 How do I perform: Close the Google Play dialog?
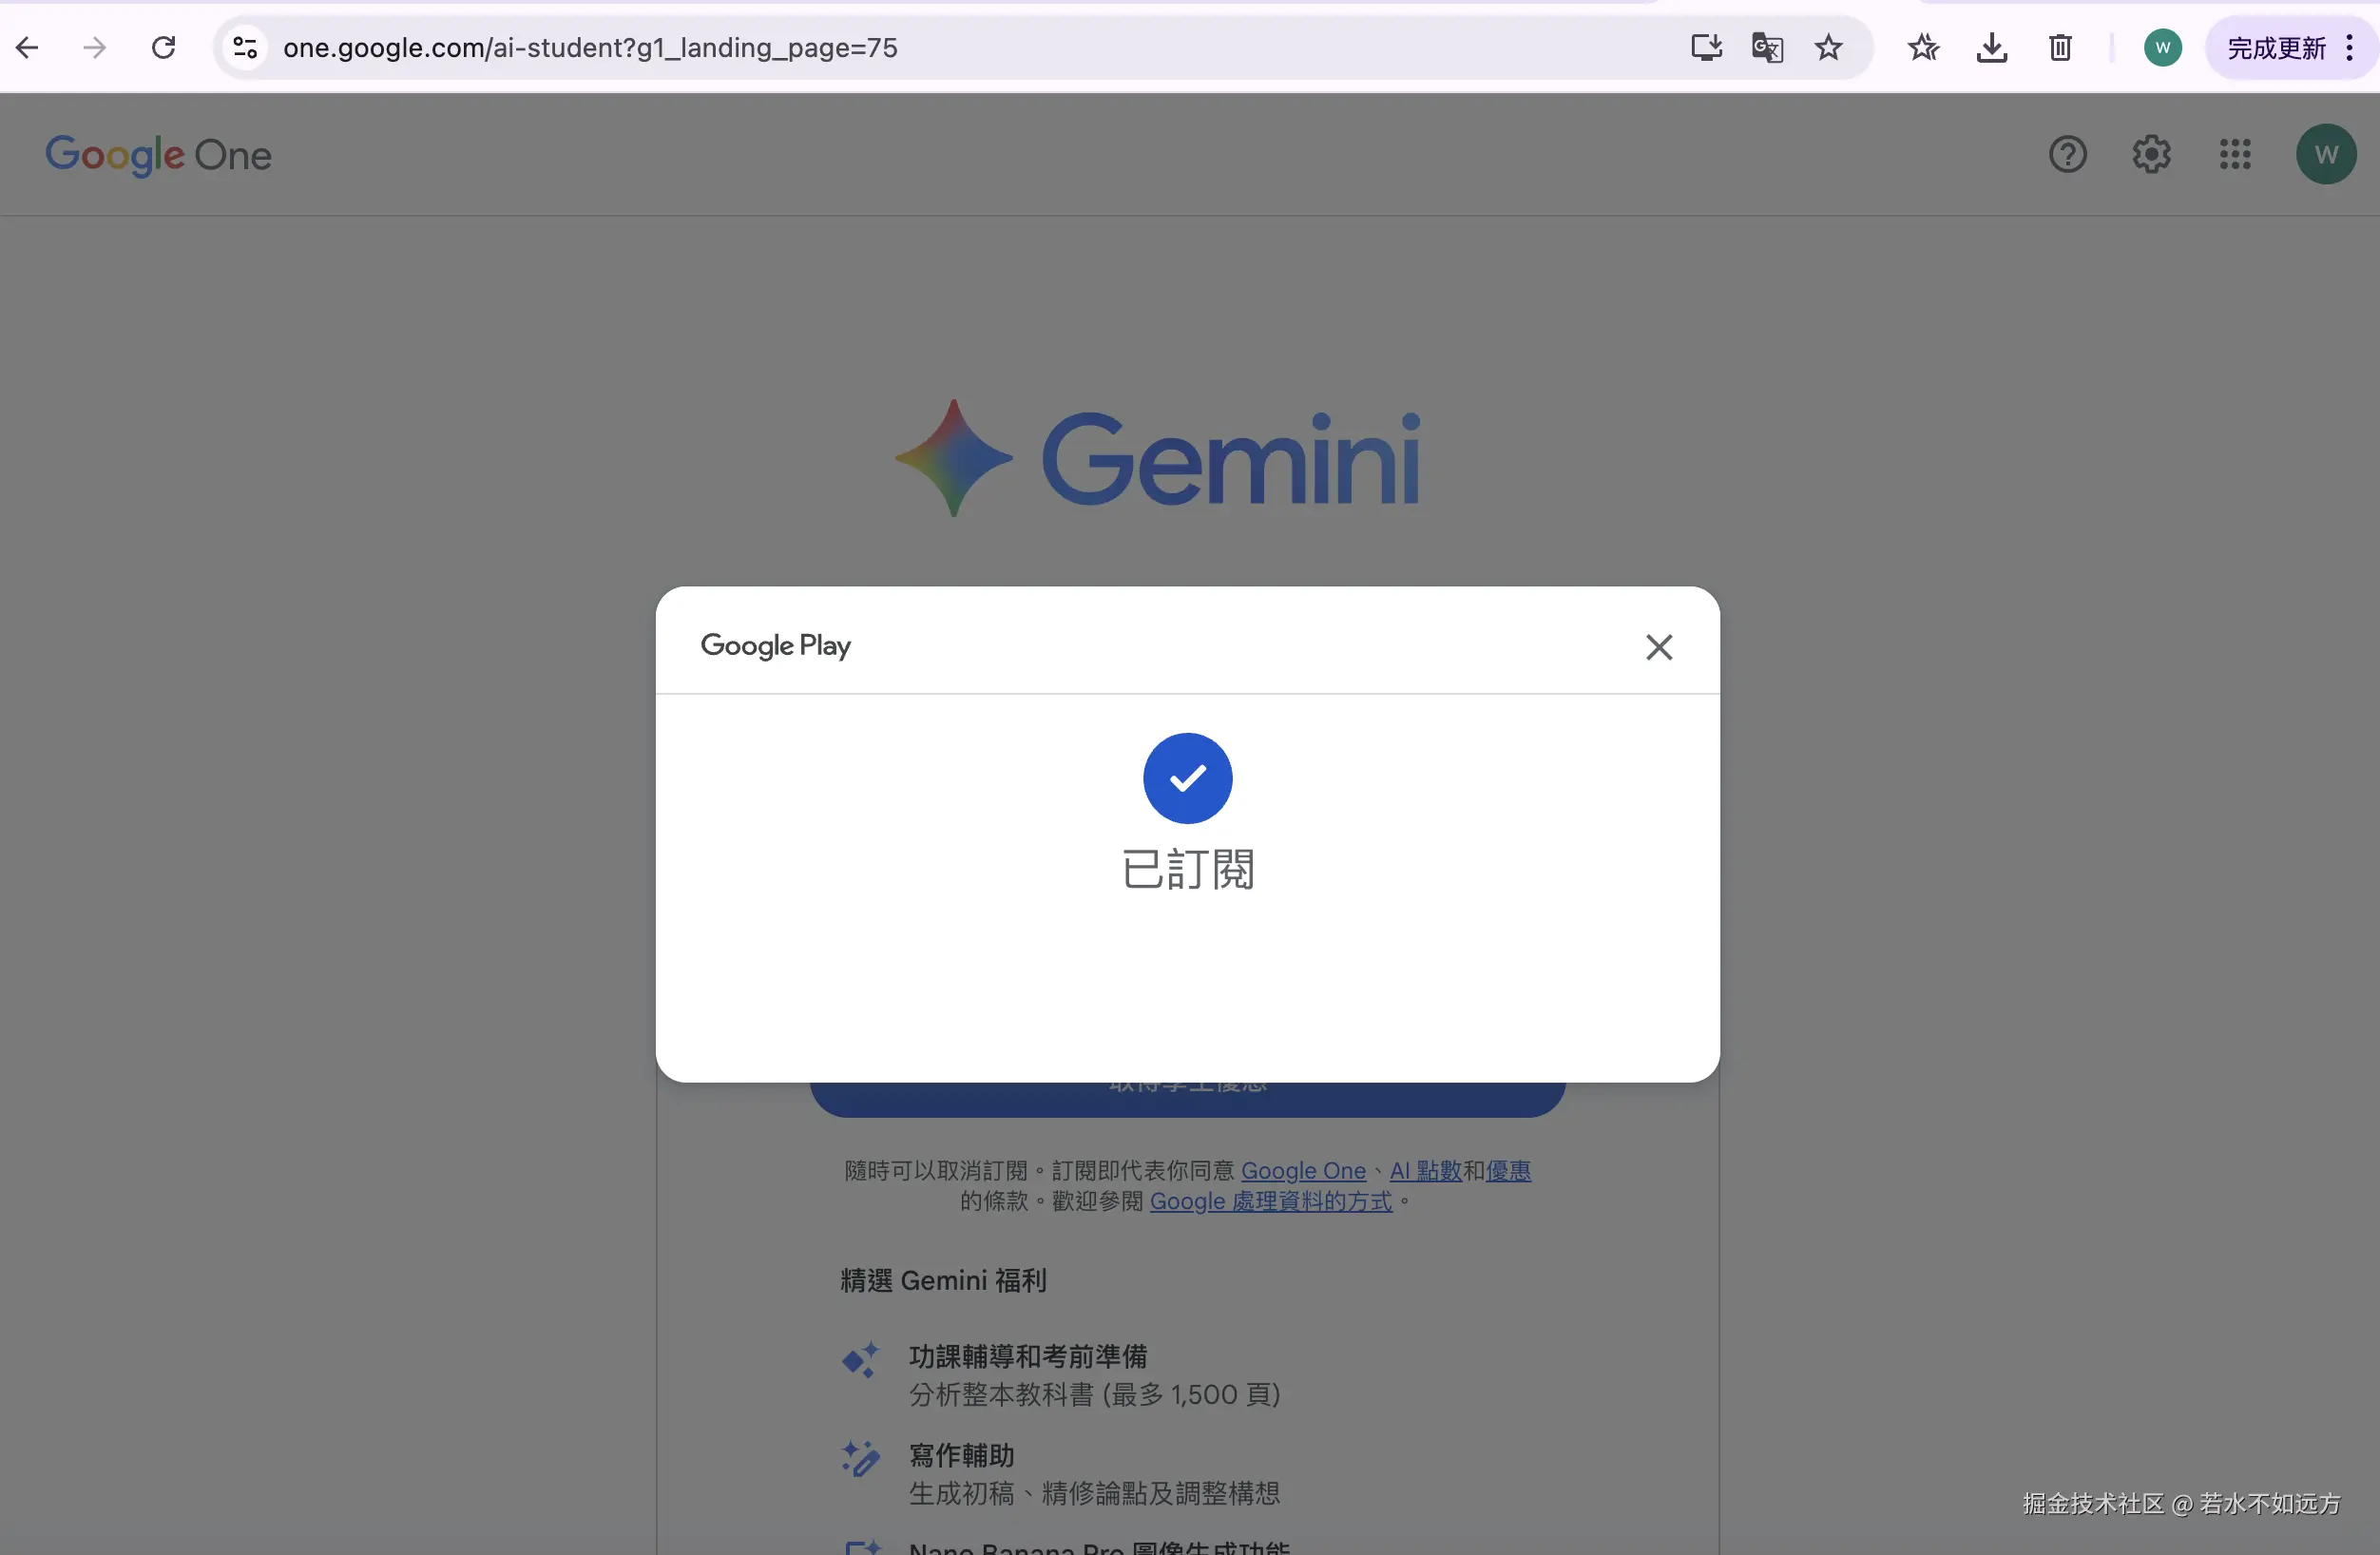click(x=1659, y=647)
